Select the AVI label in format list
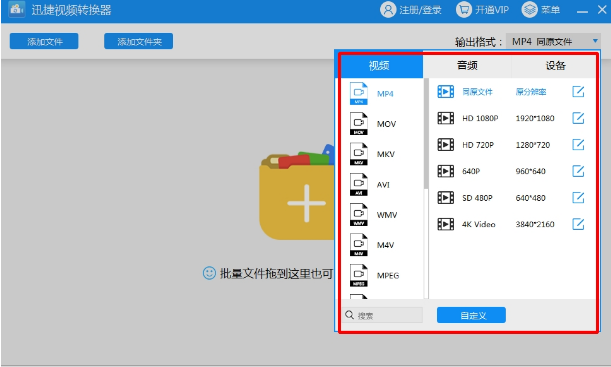Screen dimensions: 611x367 pos(383,185)
